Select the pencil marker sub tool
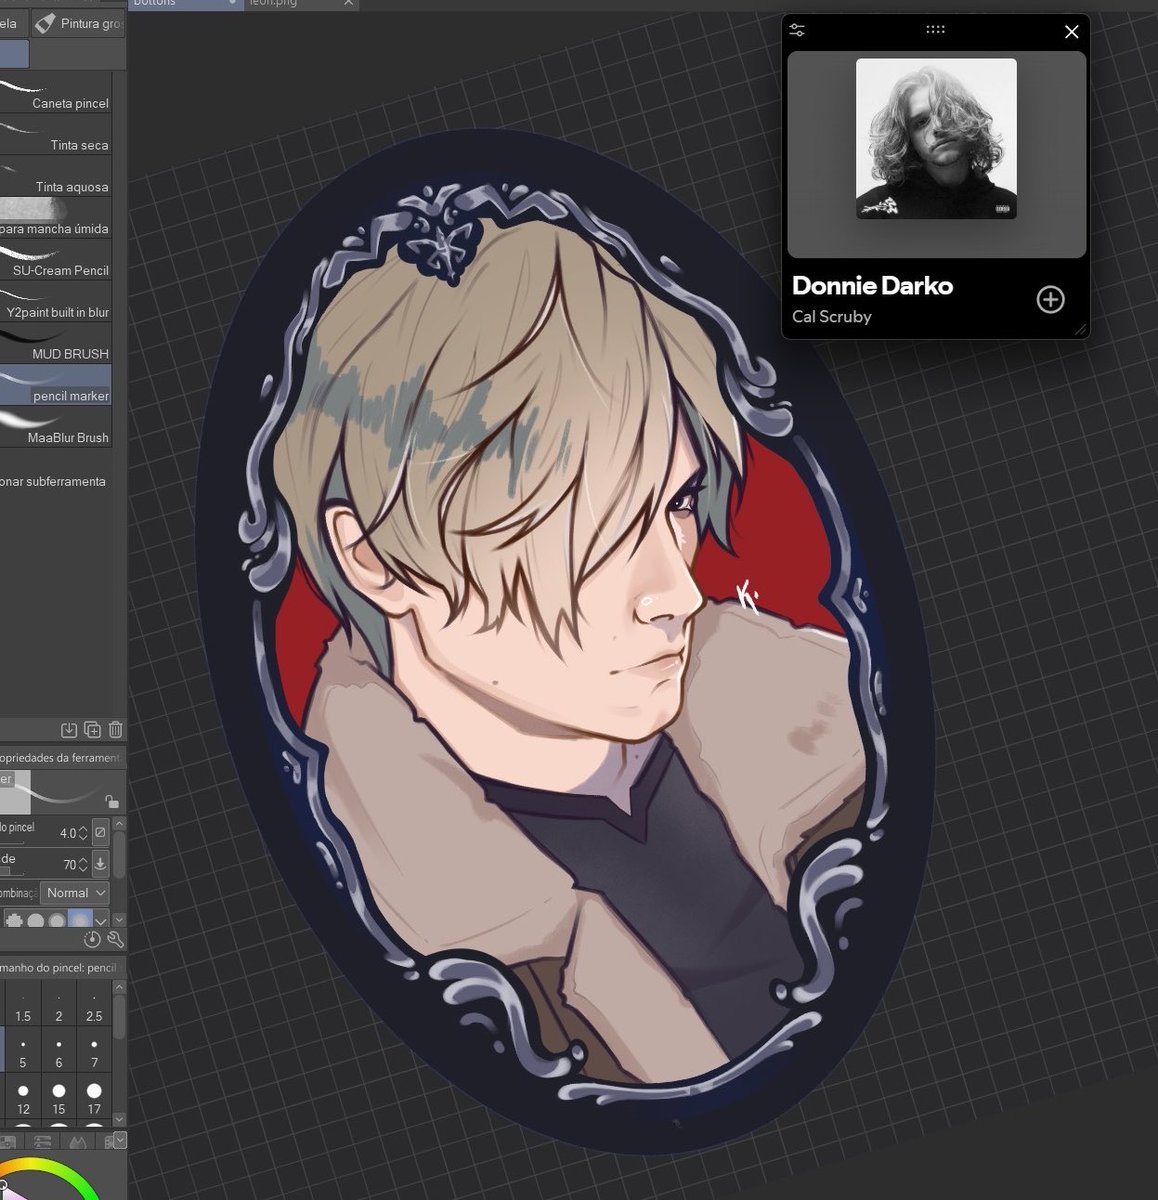This screenshot has width=1158, height=1200. click(55, 386)
